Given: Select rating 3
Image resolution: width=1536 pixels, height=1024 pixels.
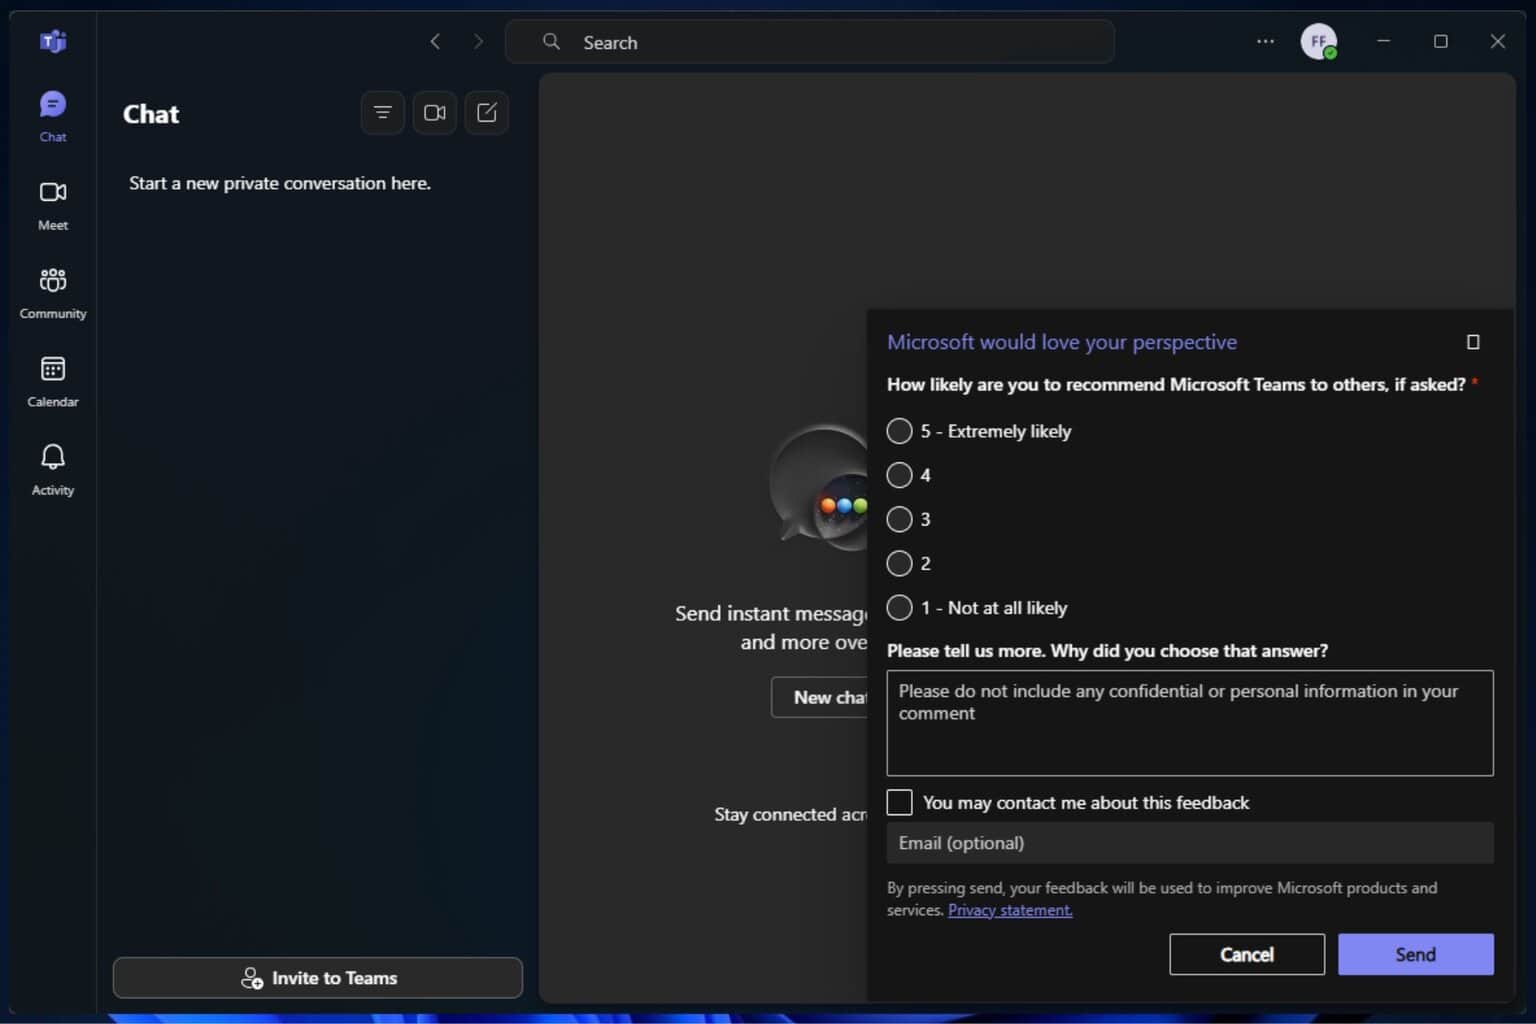Looking at the screenshot, I should tap(899, 519).
